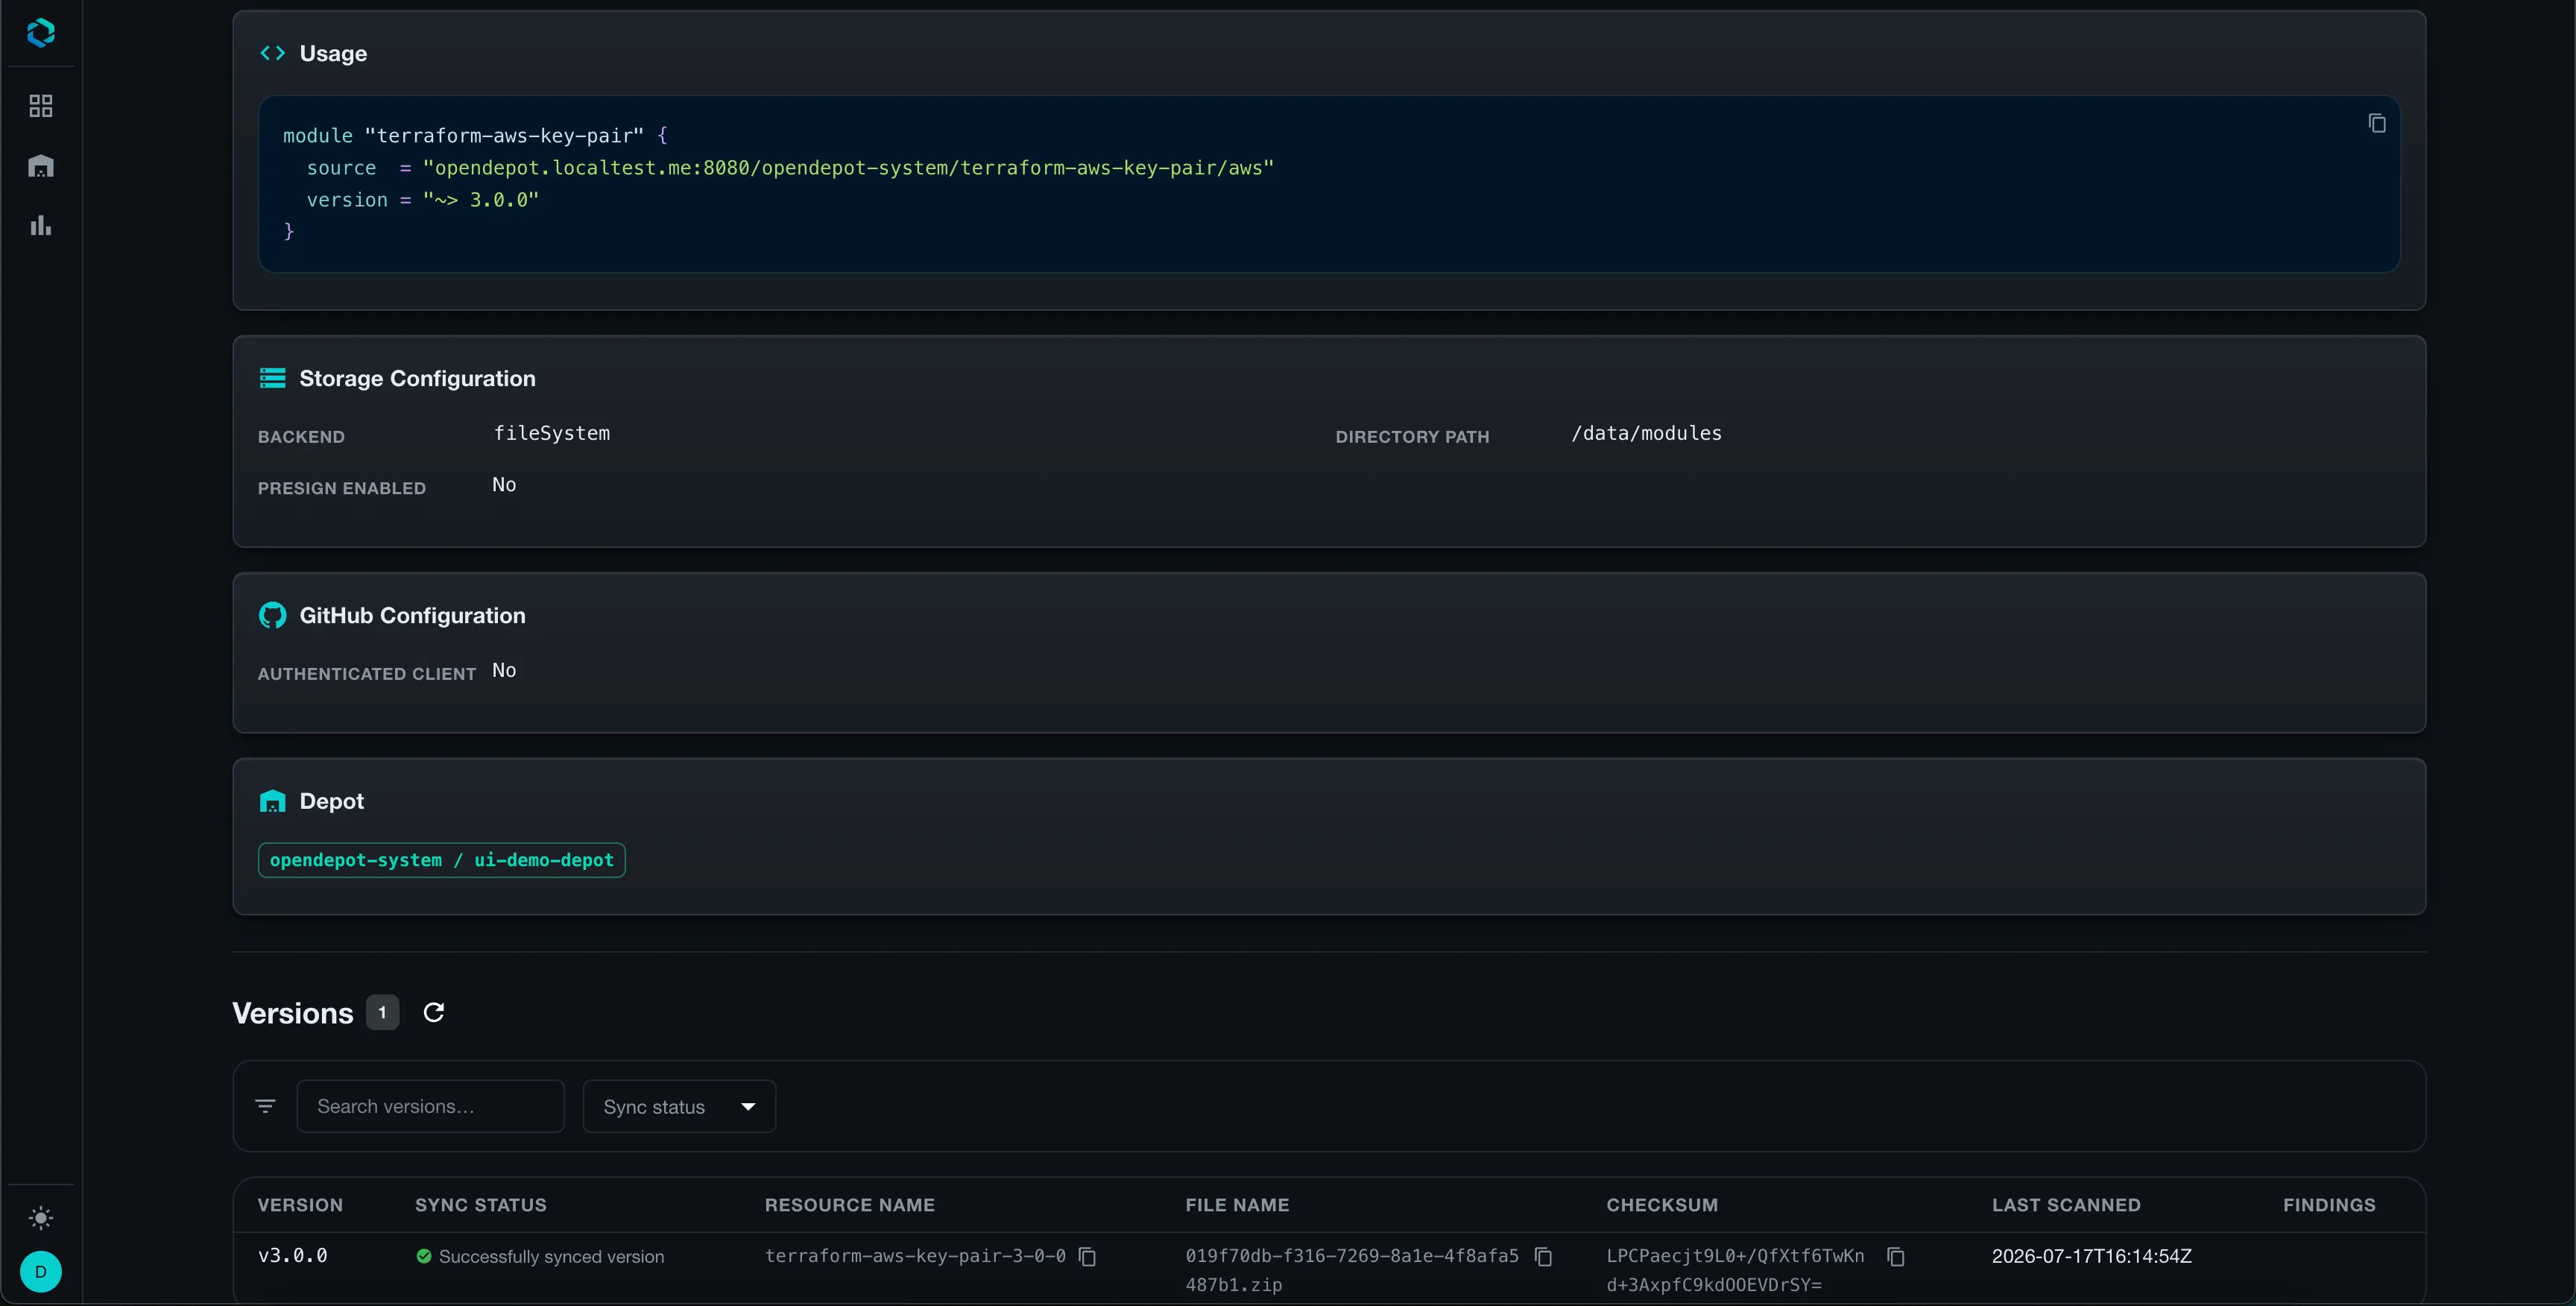This screenshot has height=1306, width=2576.
Task: Toggle the light/dark theme sun icon
Action: [x=41, y=1218]
